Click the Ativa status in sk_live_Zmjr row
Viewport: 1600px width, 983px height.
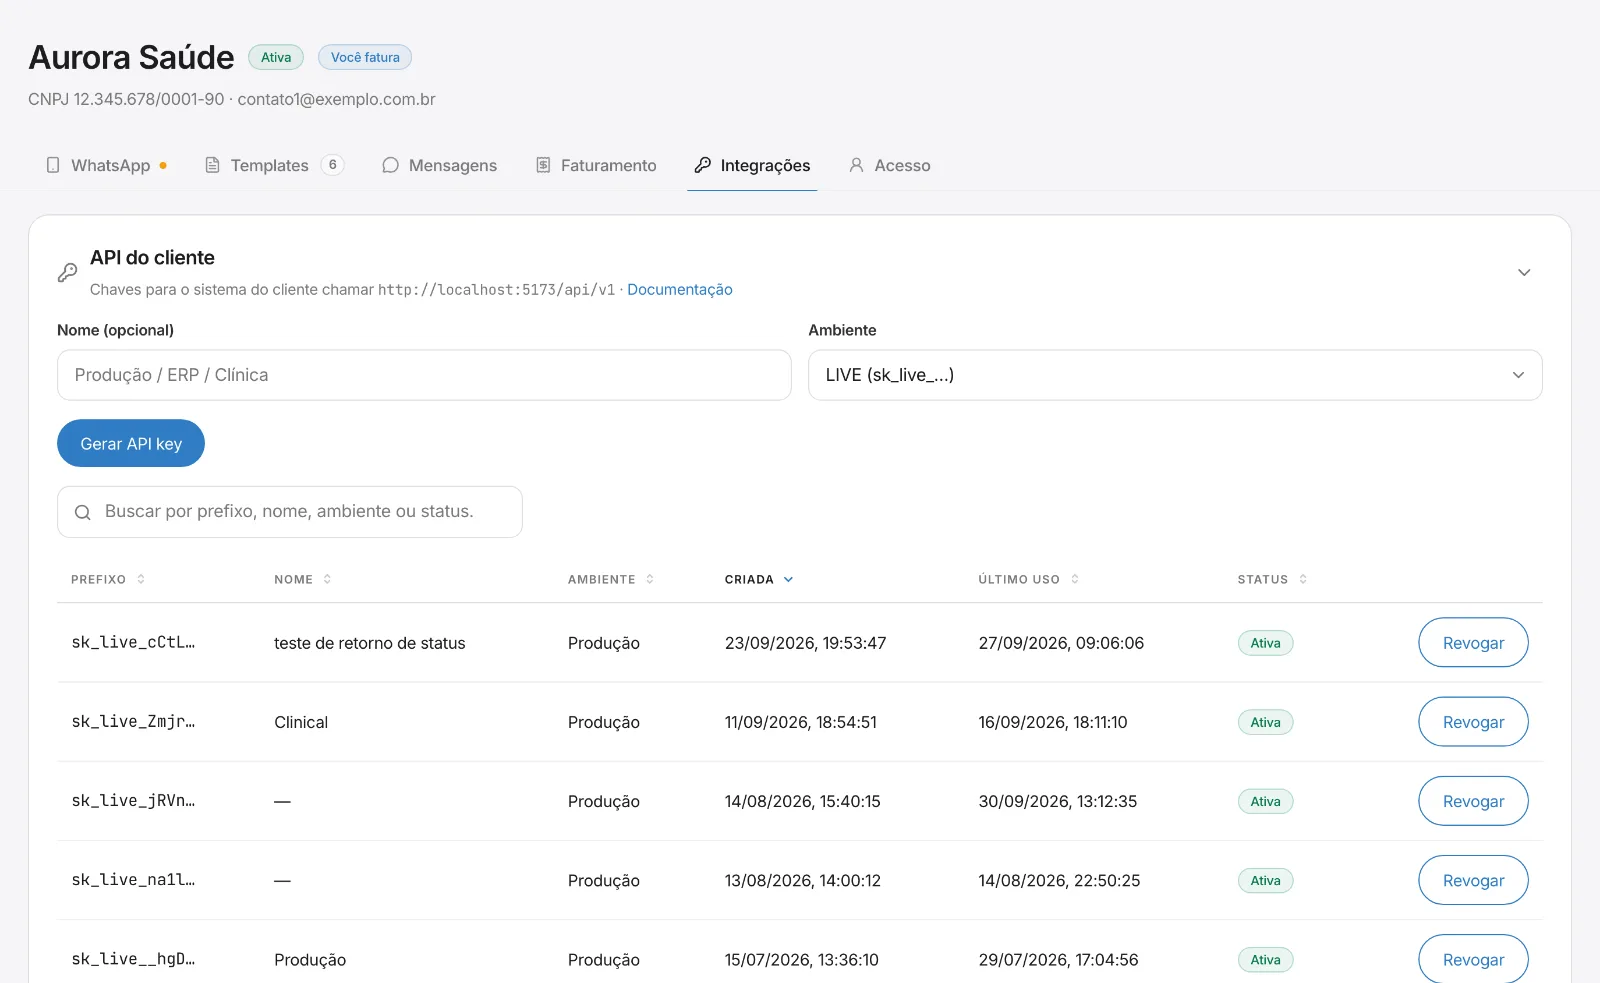pyautogui.click(x=1265, y=722)
